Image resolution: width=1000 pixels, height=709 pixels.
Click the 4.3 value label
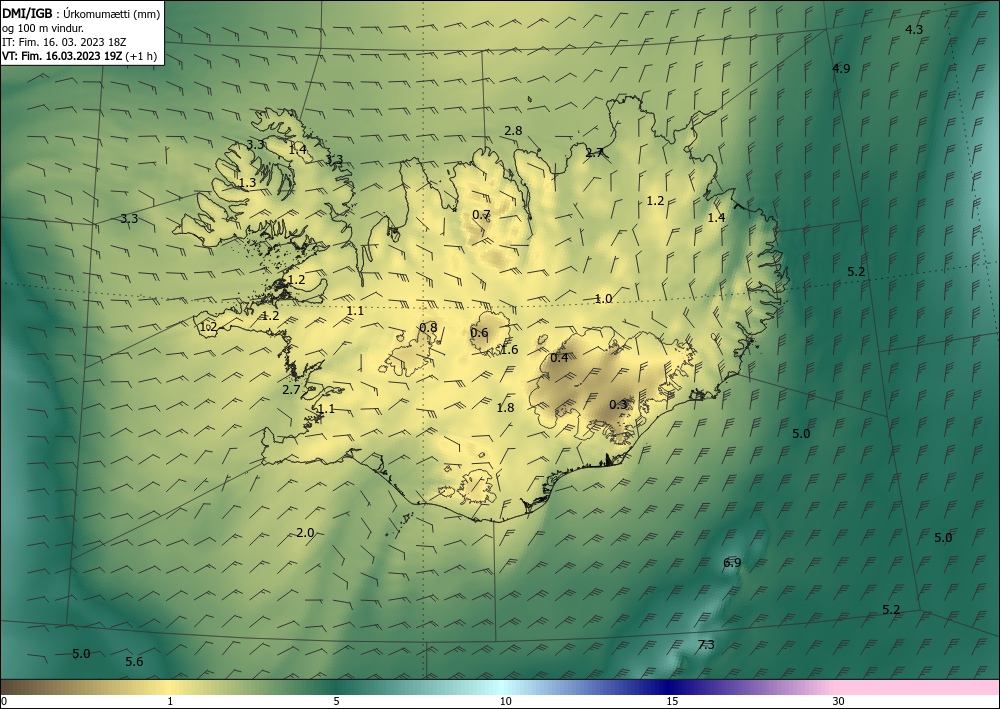pyautogui.click(x=914, y=29)
